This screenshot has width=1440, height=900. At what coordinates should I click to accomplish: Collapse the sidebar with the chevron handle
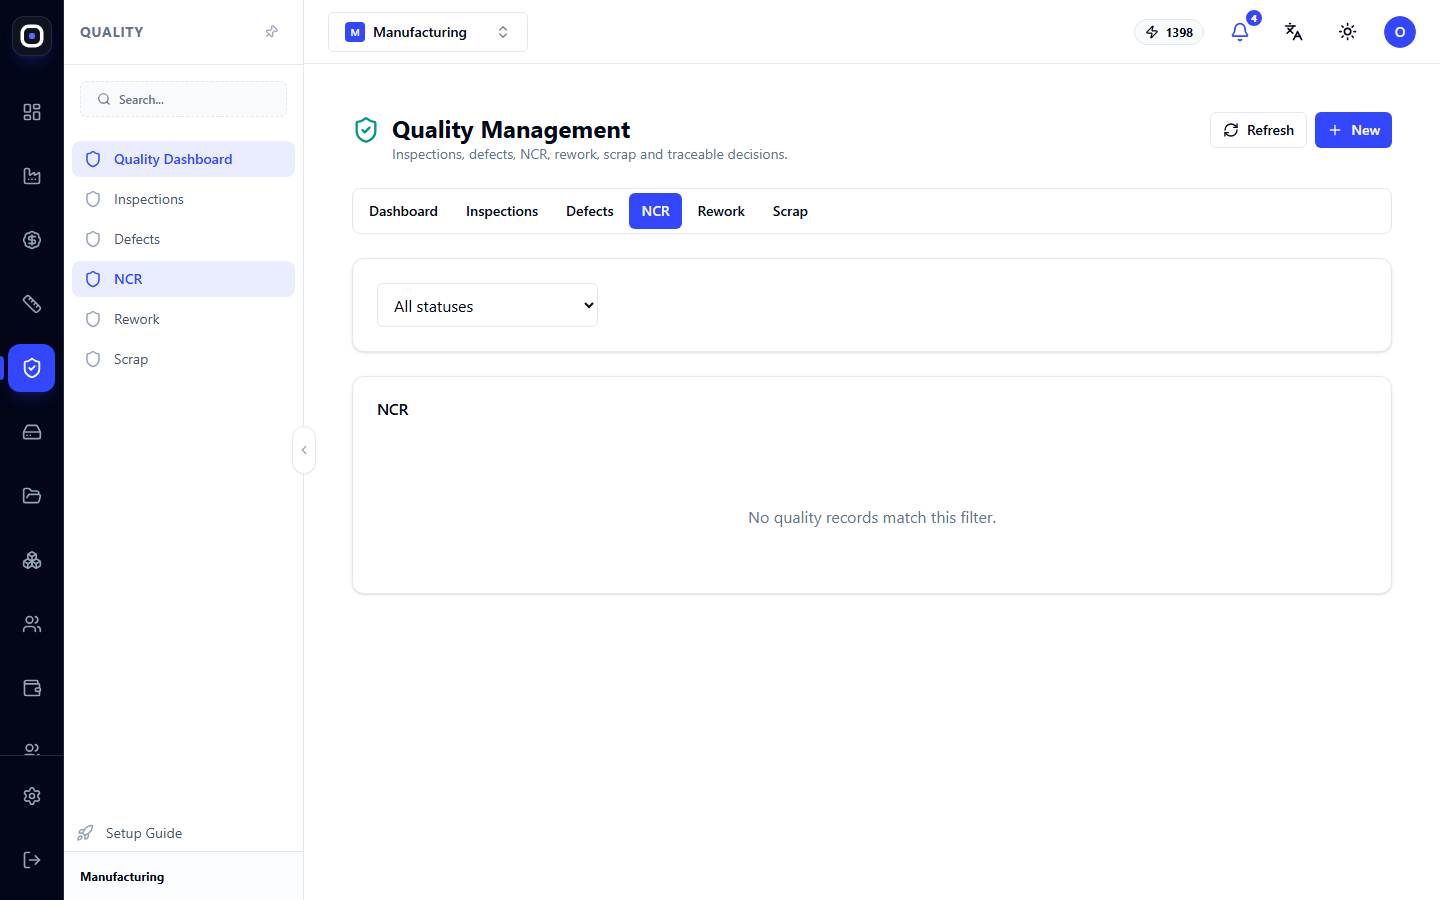click(304, 450)
